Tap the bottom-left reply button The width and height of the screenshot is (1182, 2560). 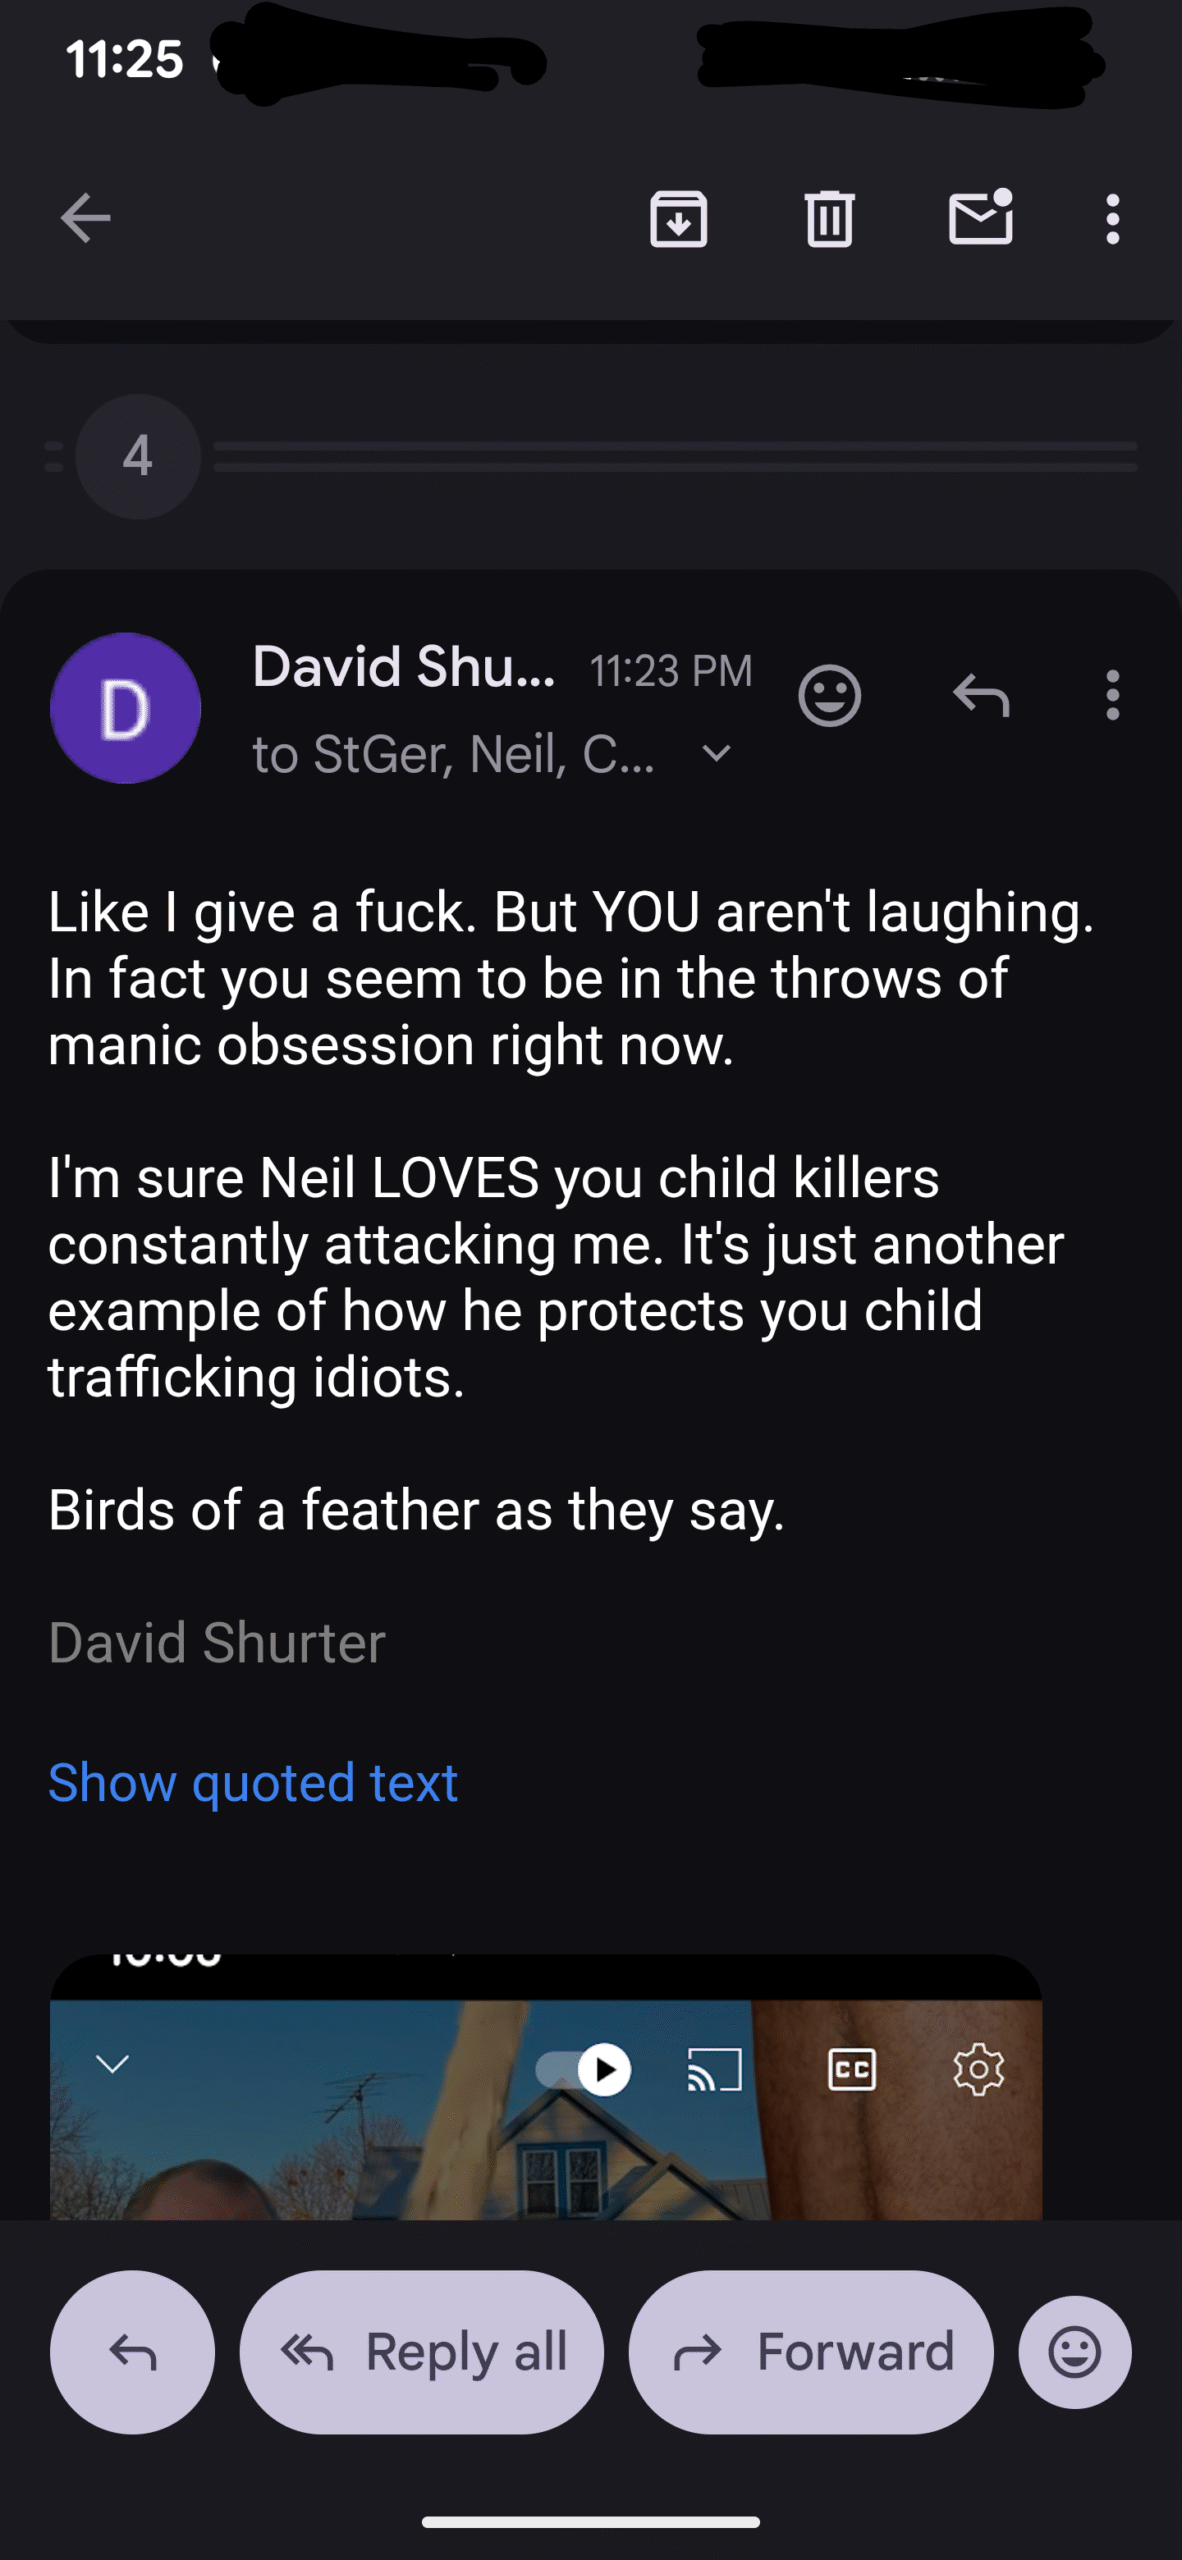coord(132,2352)
